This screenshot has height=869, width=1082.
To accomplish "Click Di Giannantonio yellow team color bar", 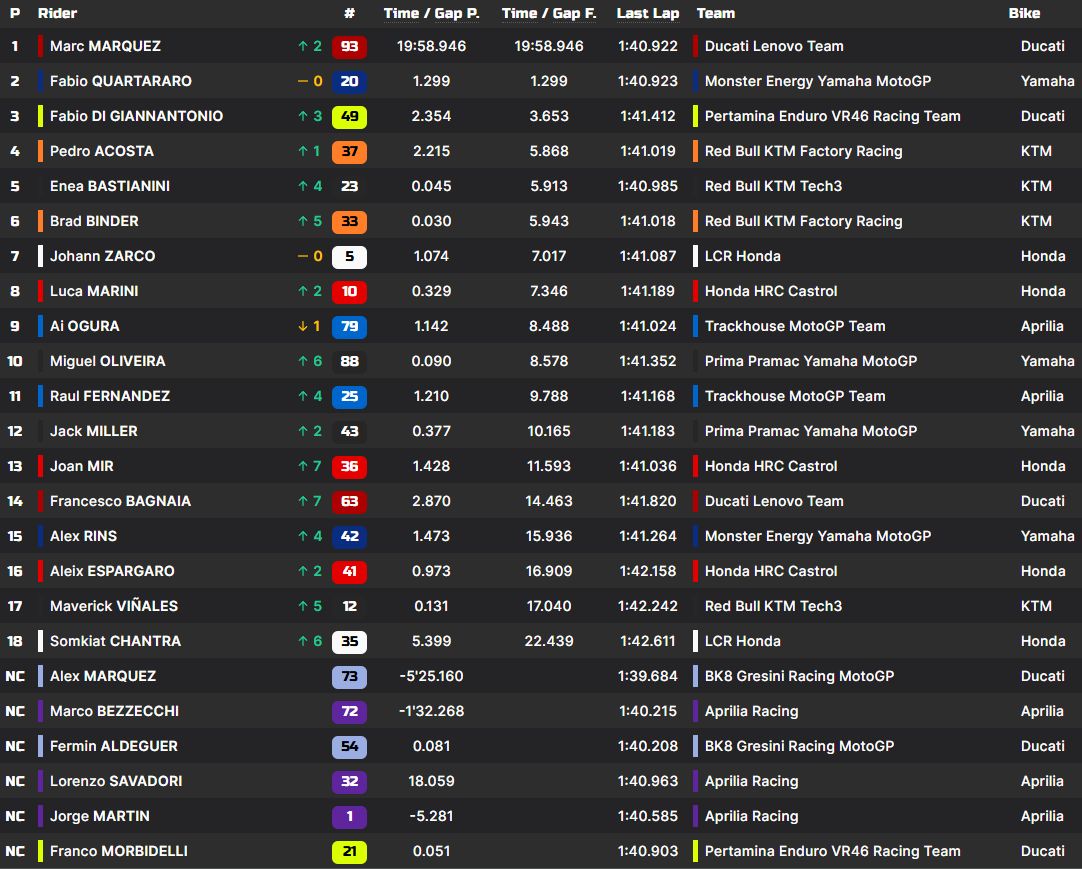I will (40, 117).
